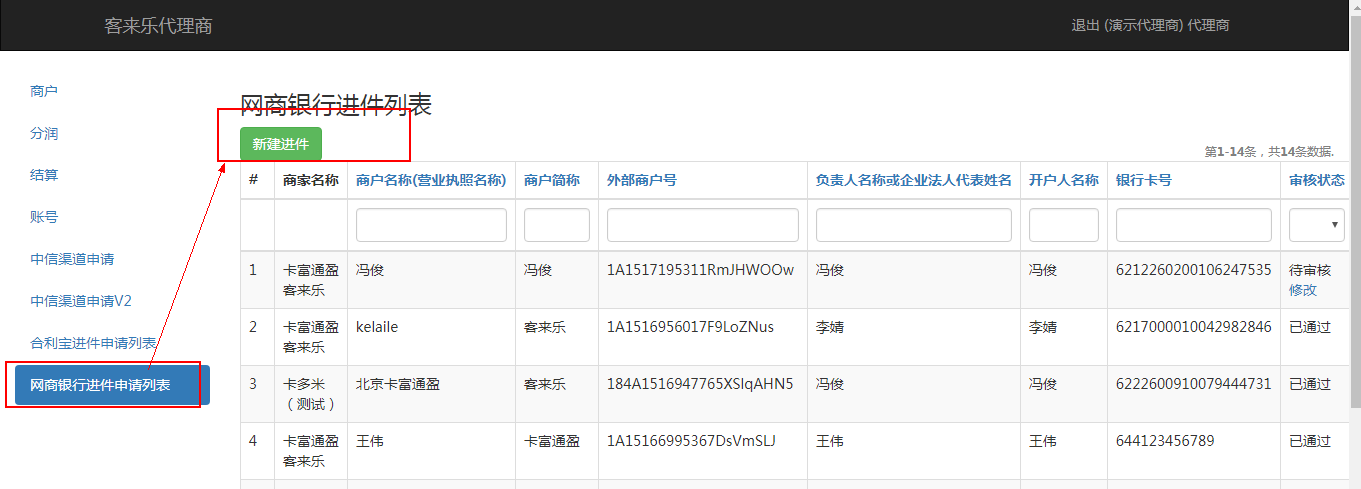This screenshot has height=489, width=1361.
Task: Click bank card number 6222600910079444731
Action: point(1194,384)
